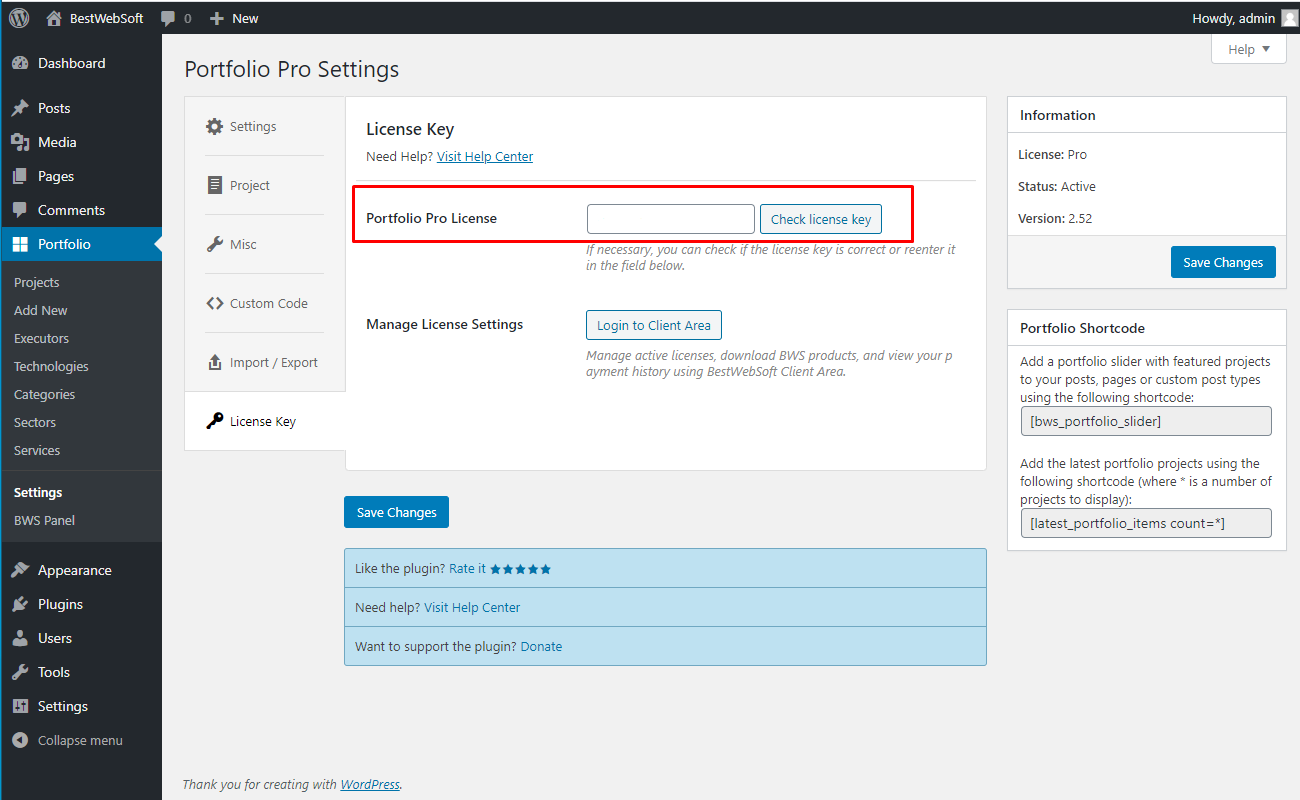
Task: Click the Check license key button
Action: click(x=821, y=219)
